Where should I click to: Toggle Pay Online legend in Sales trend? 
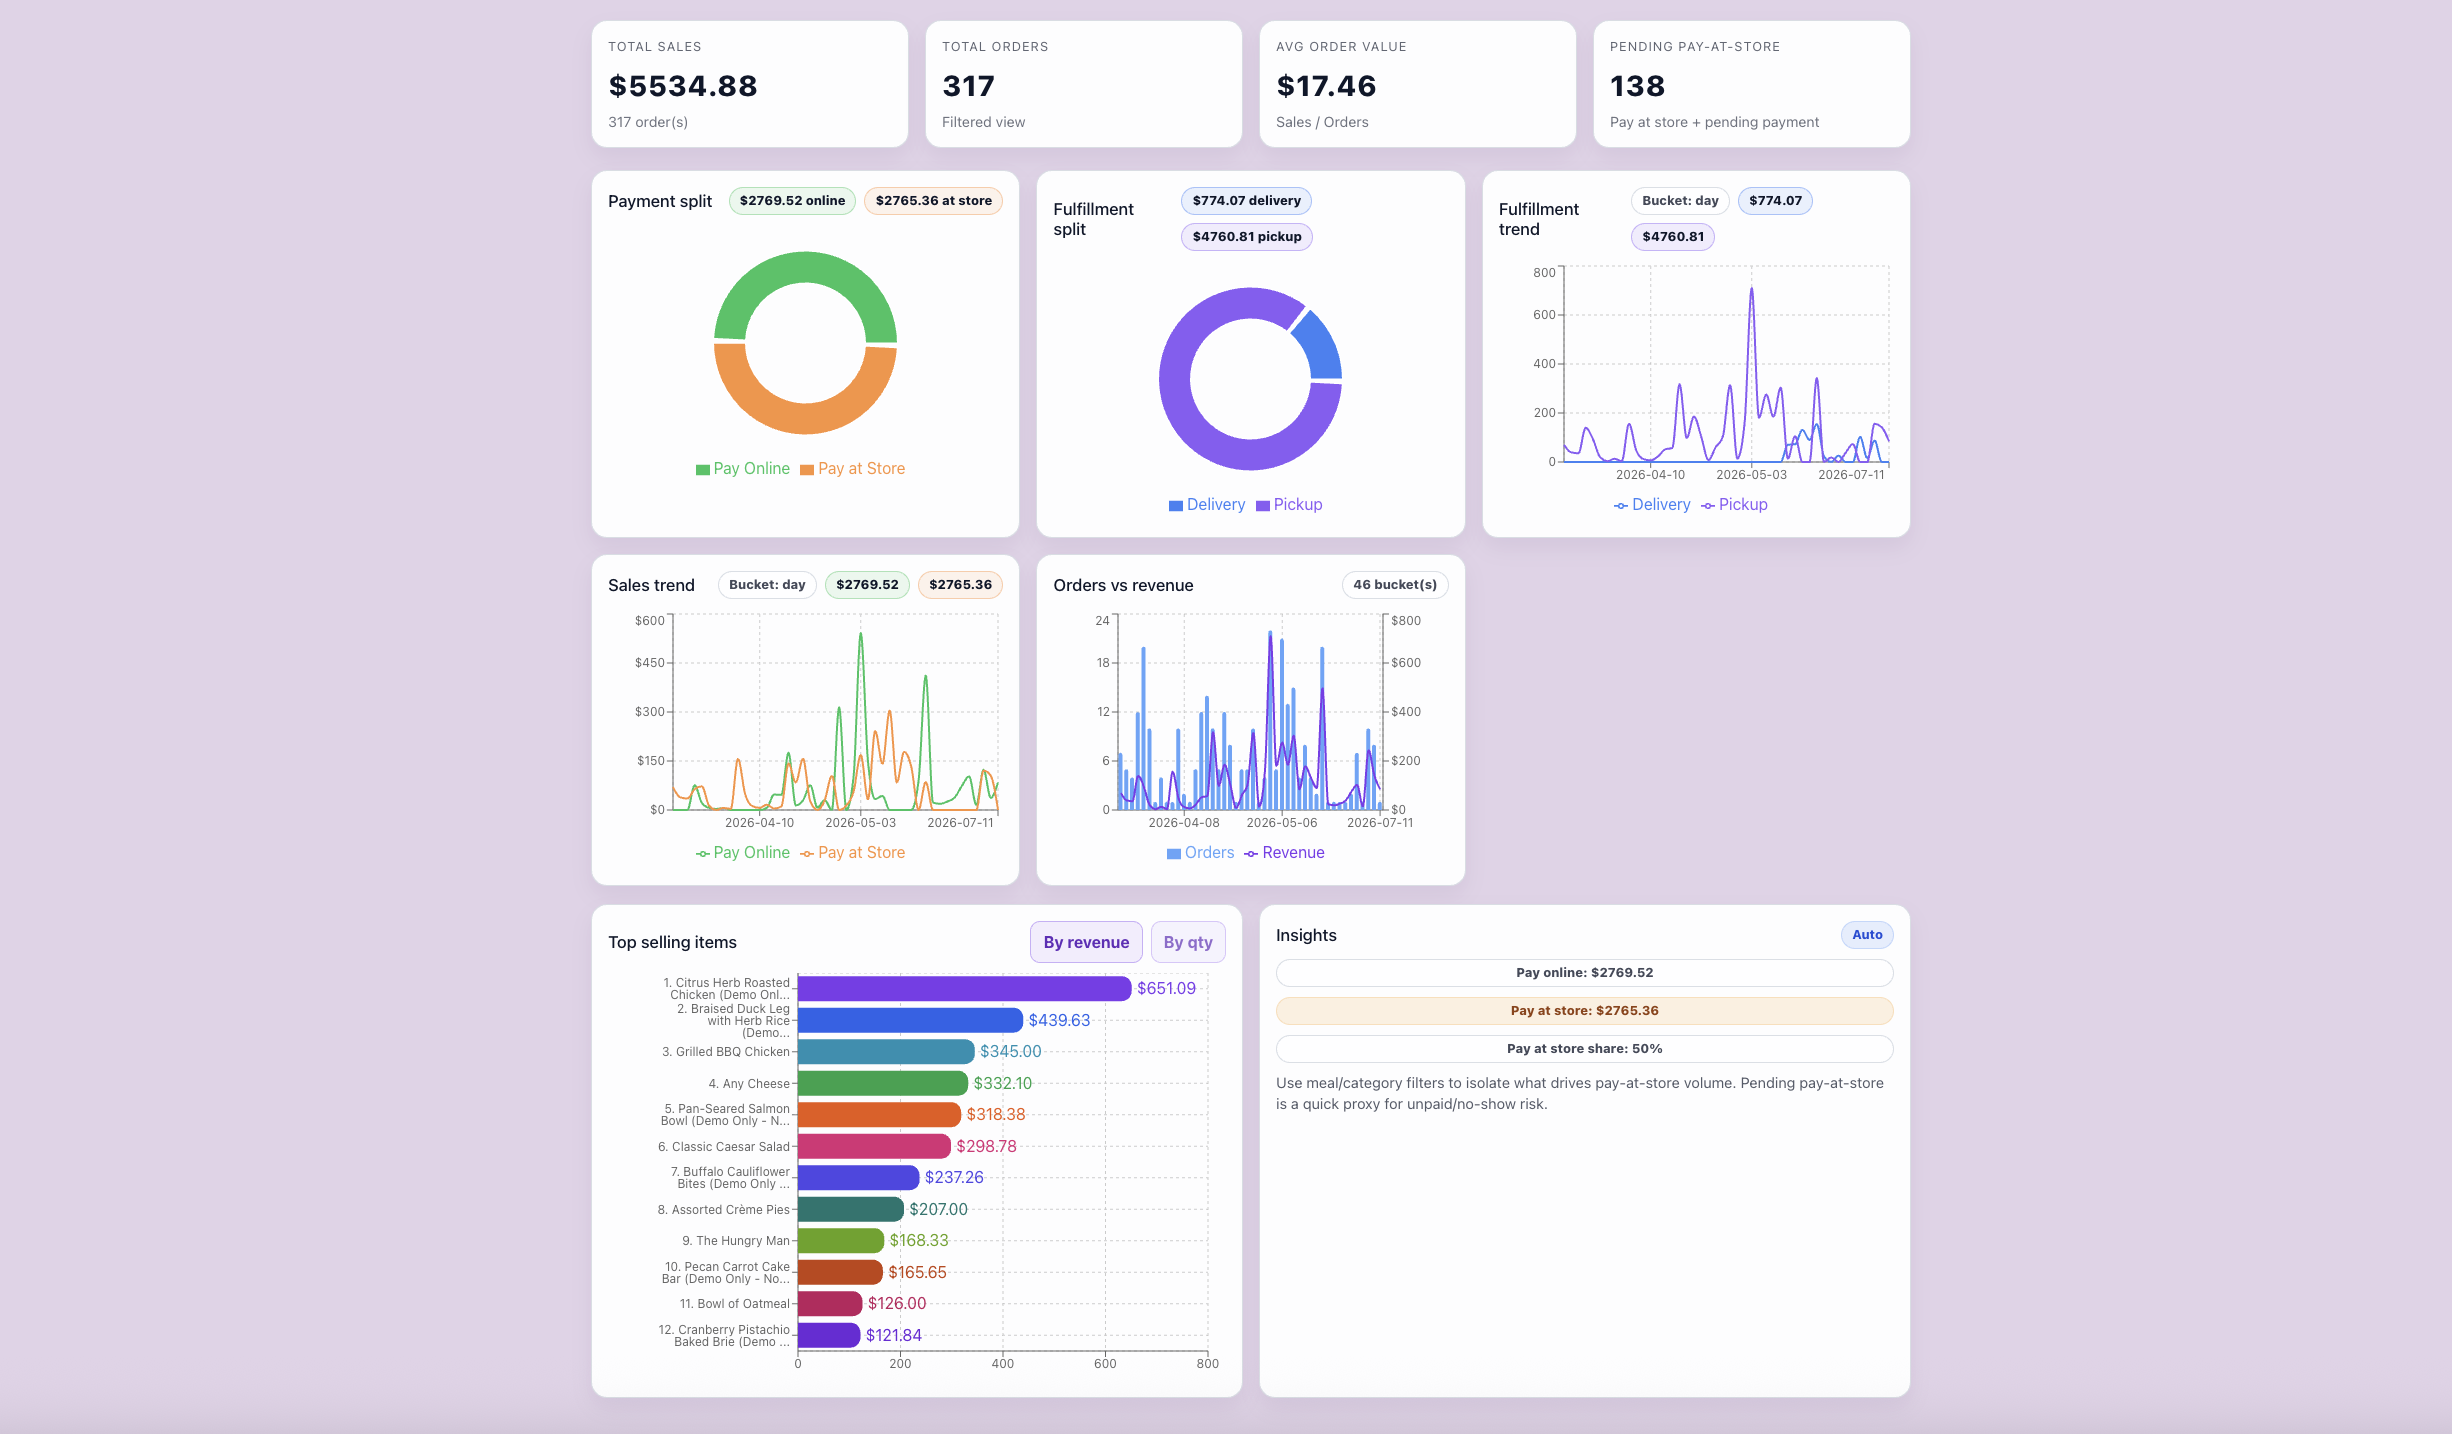[743, 852]
